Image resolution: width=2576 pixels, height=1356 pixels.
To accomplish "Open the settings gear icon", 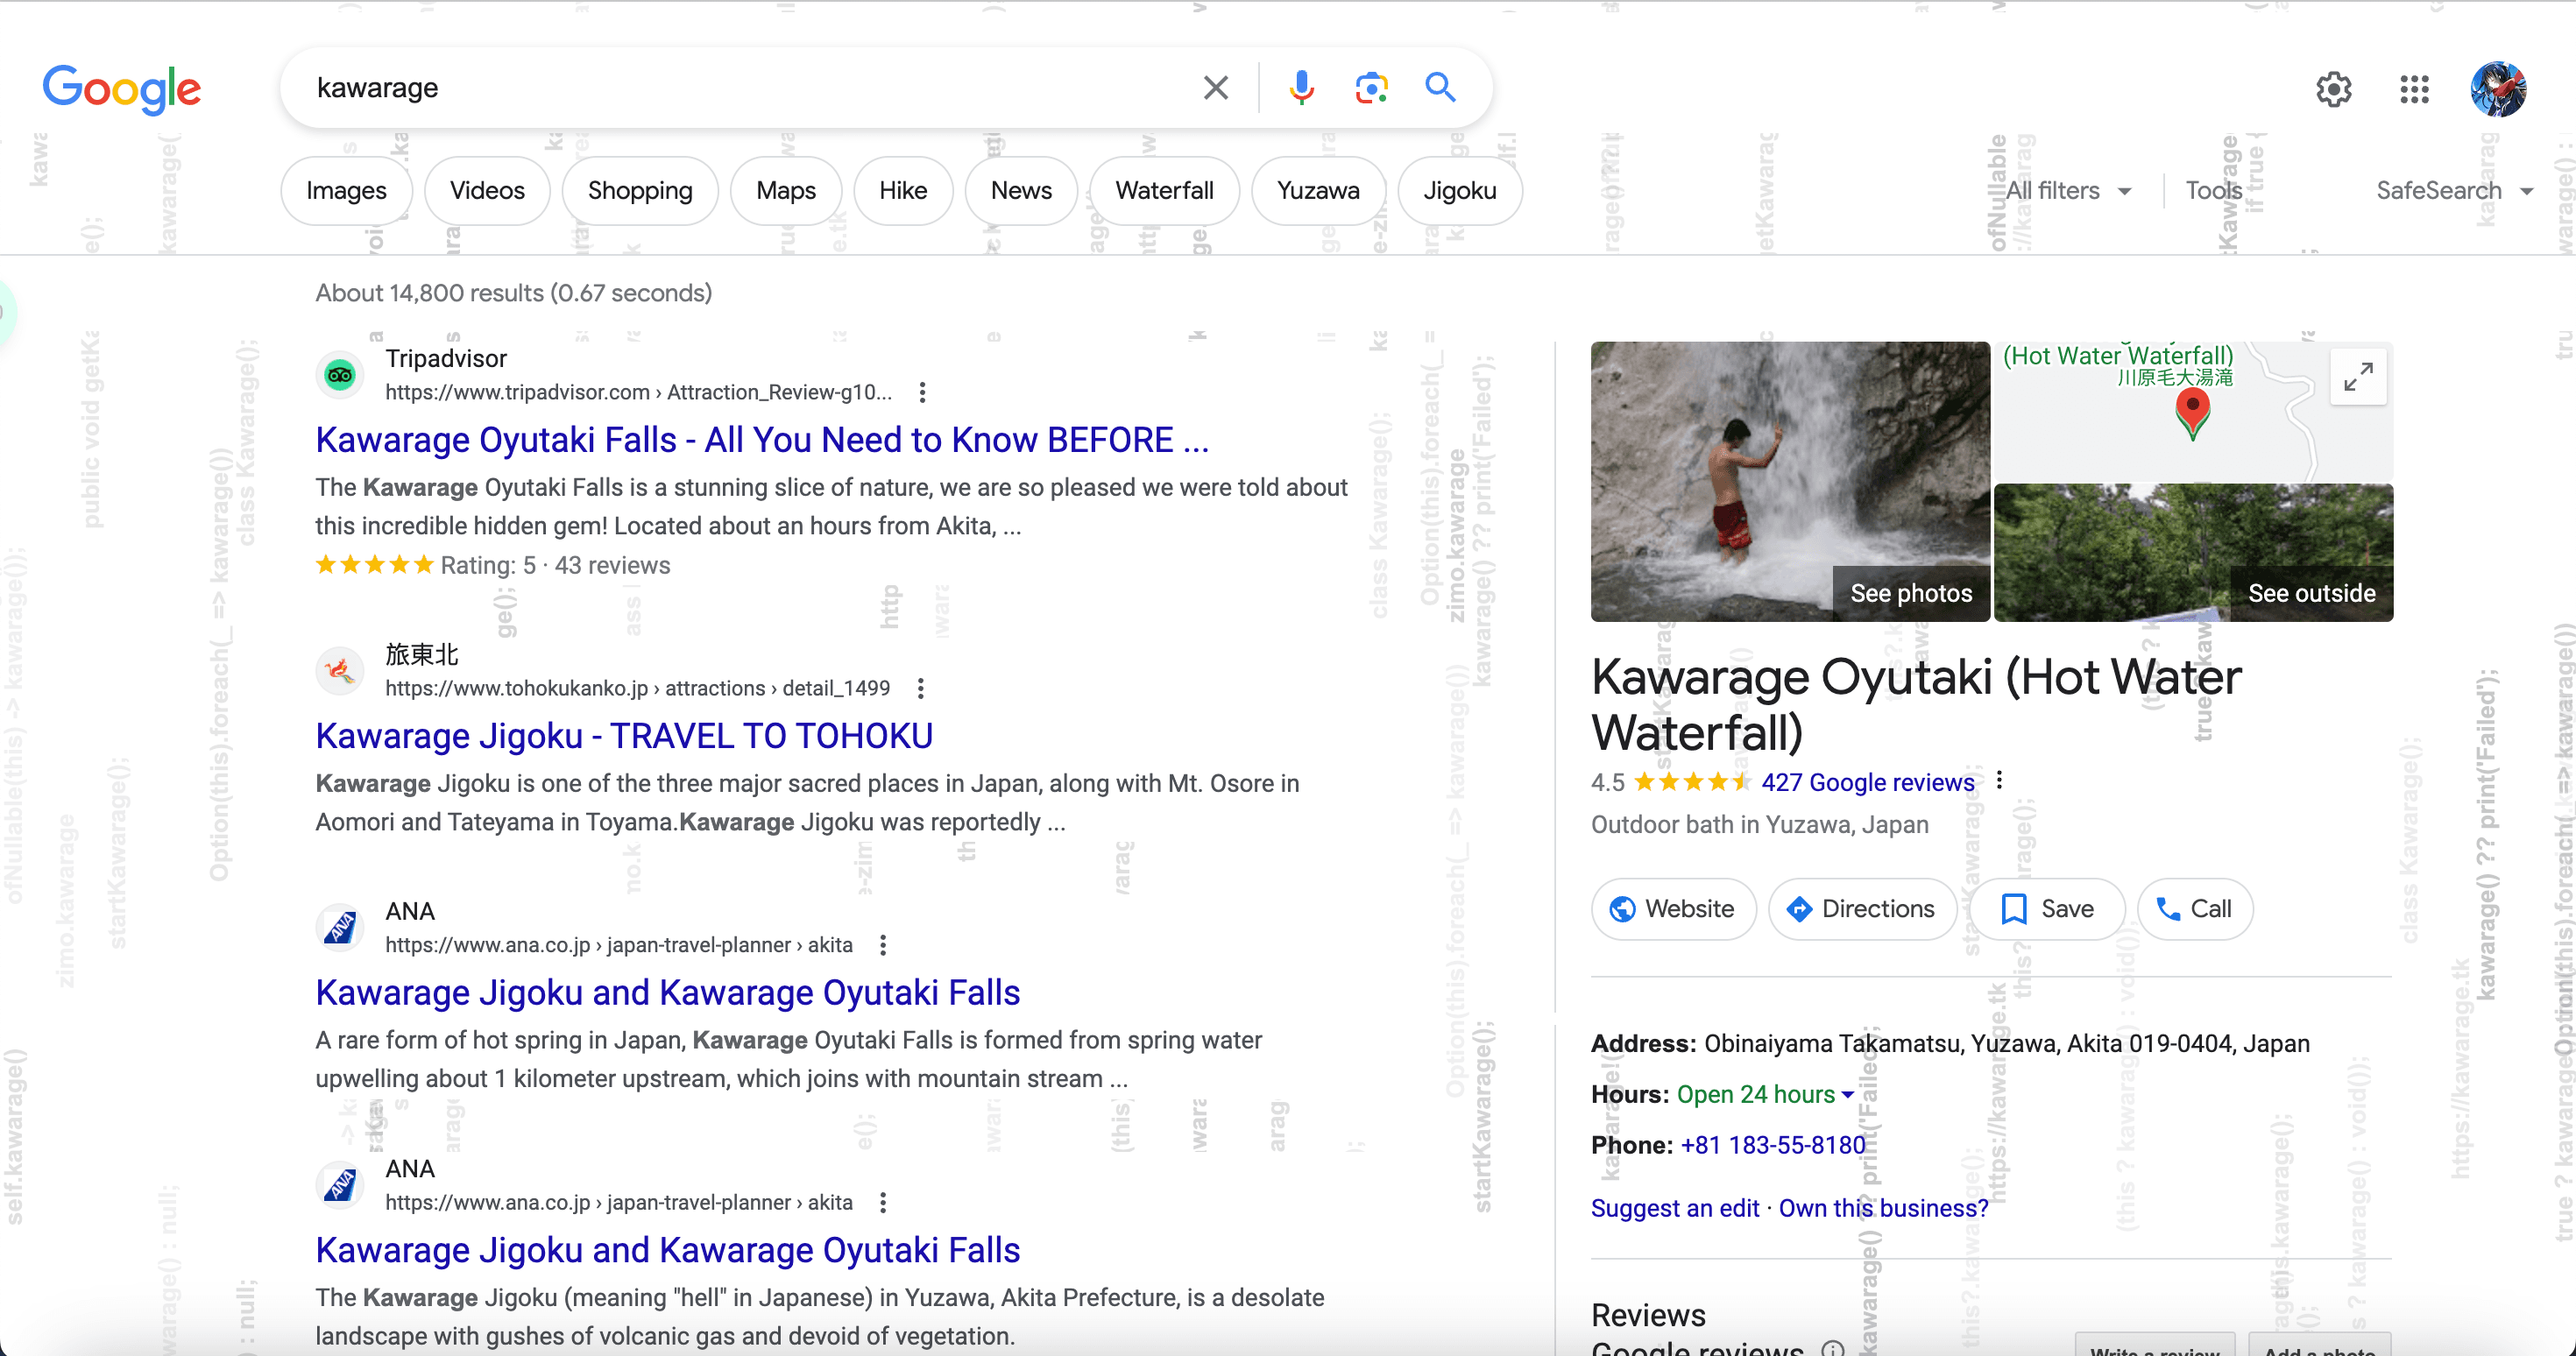I will 2333,90.
